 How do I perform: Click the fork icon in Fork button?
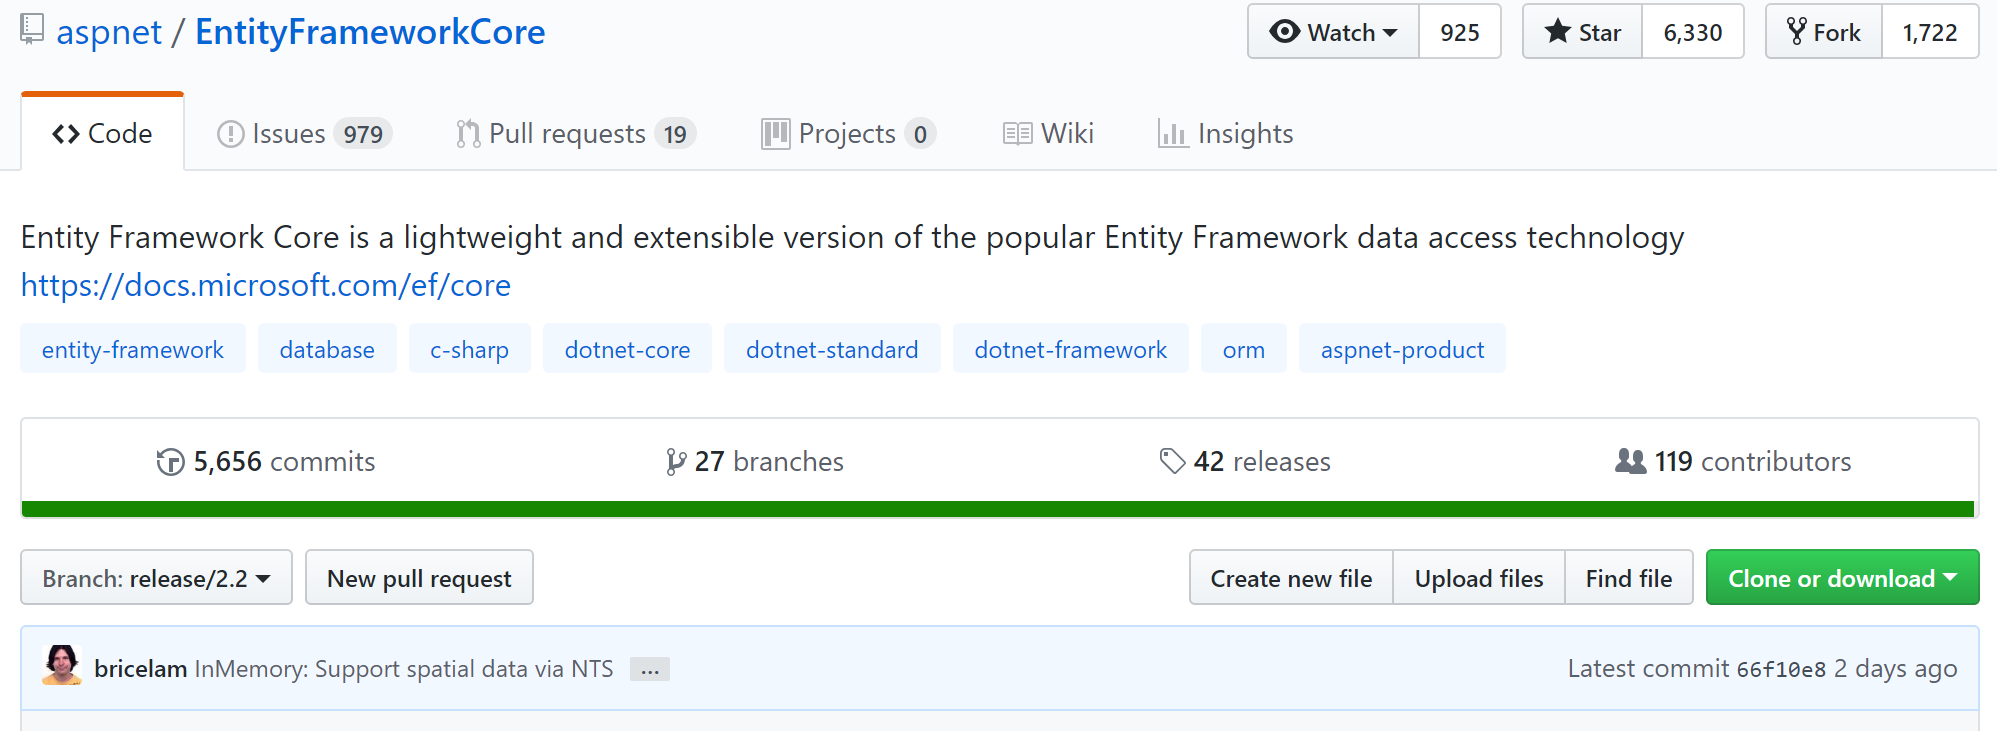pyautogui.click(x=1797, y=32)
